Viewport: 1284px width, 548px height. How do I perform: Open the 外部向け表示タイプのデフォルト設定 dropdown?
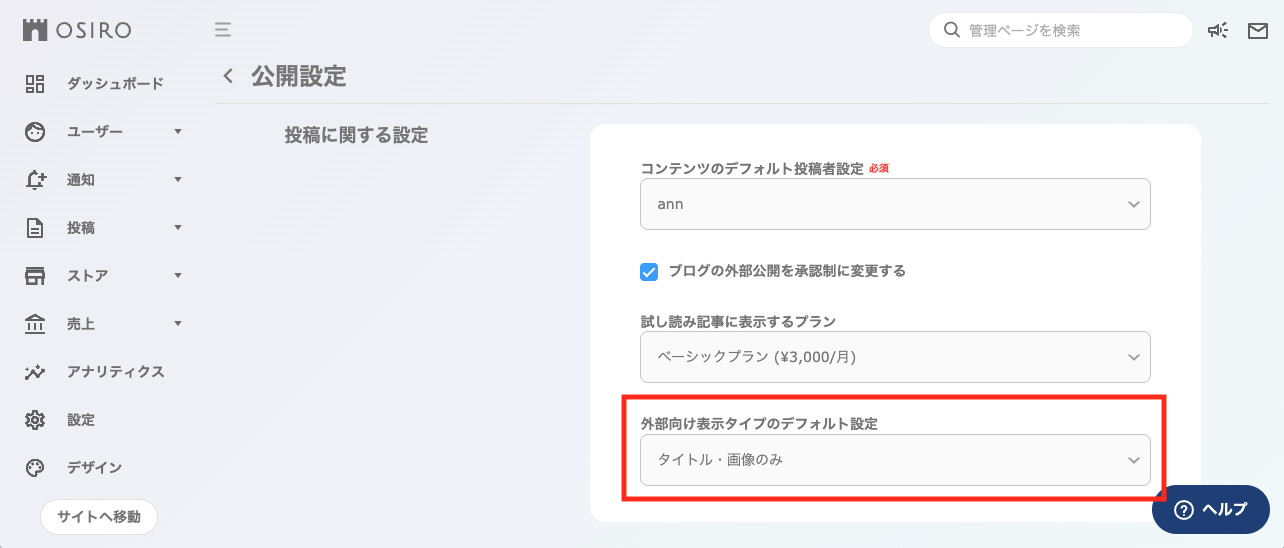pyautogui.click(x=895, y=460)
